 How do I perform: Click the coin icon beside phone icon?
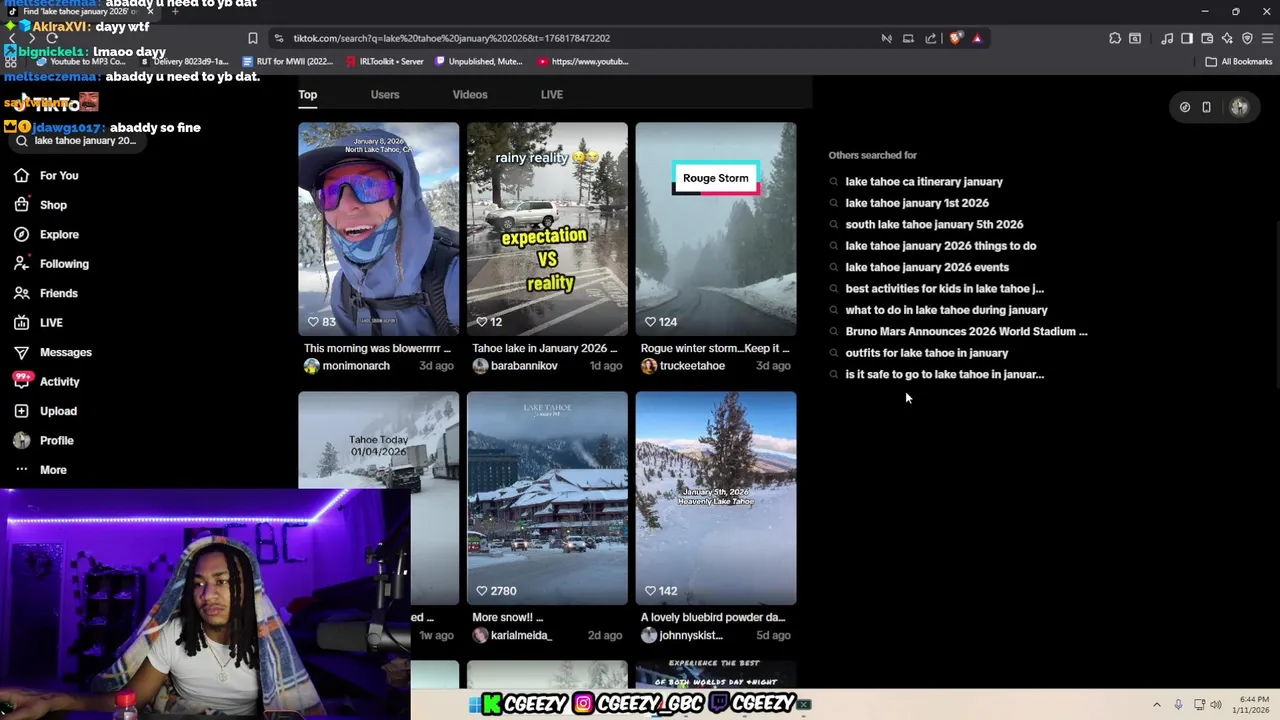[1185, 107]
